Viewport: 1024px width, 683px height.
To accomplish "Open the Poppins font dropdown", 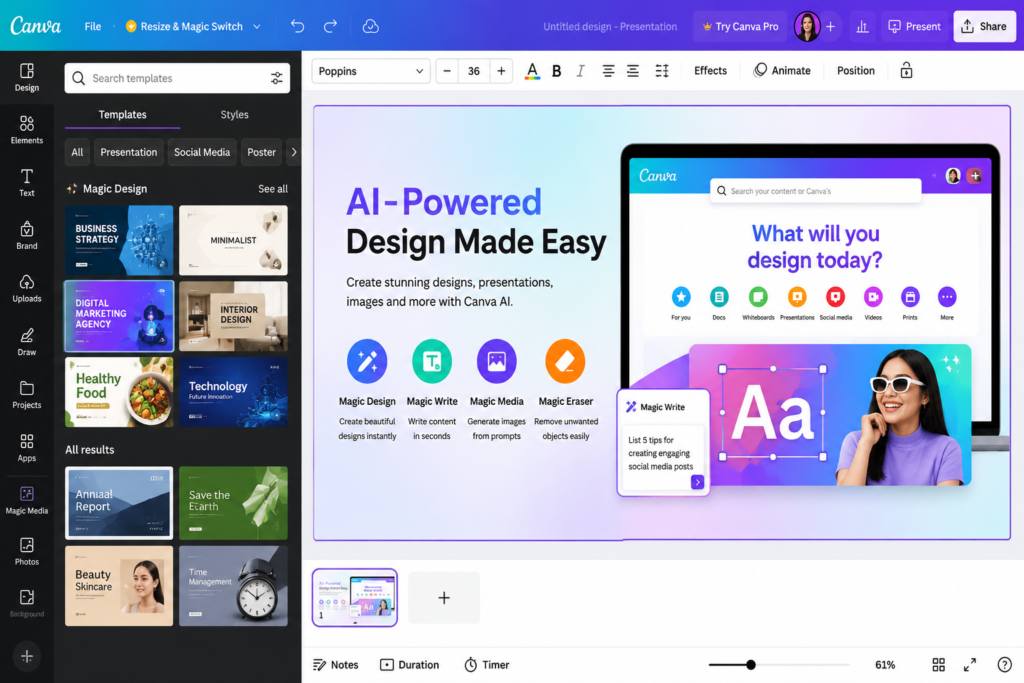I will (x=371, y=71).
